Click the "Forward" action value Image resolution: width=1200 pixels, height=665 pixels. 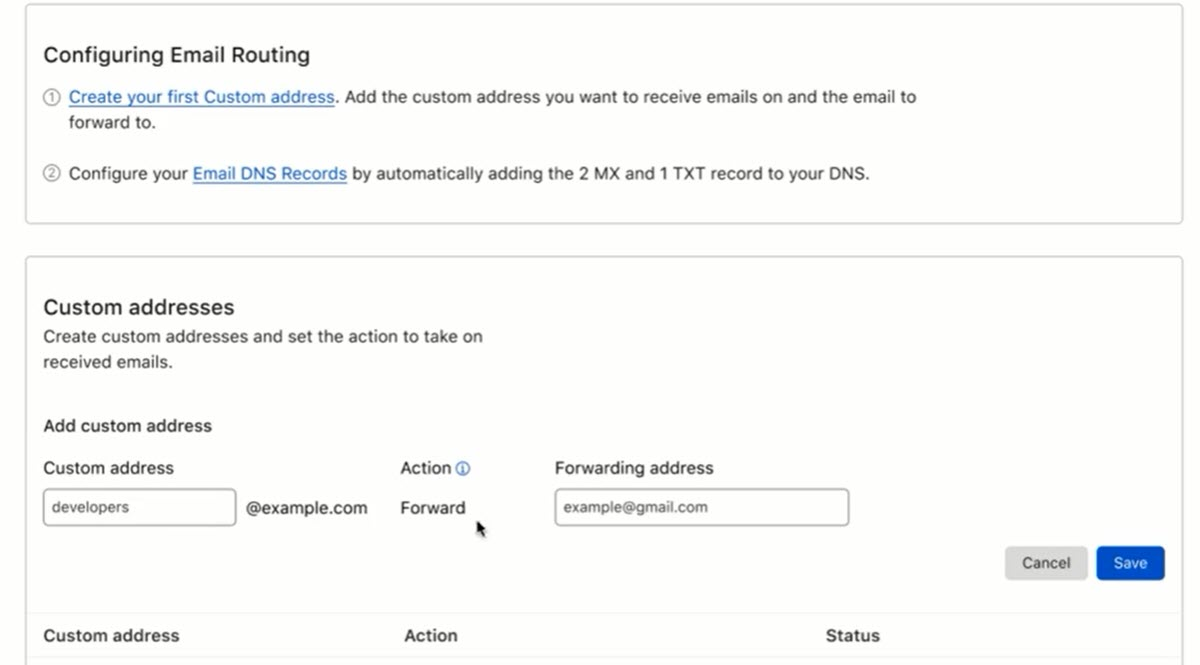(x=432, y=508)
